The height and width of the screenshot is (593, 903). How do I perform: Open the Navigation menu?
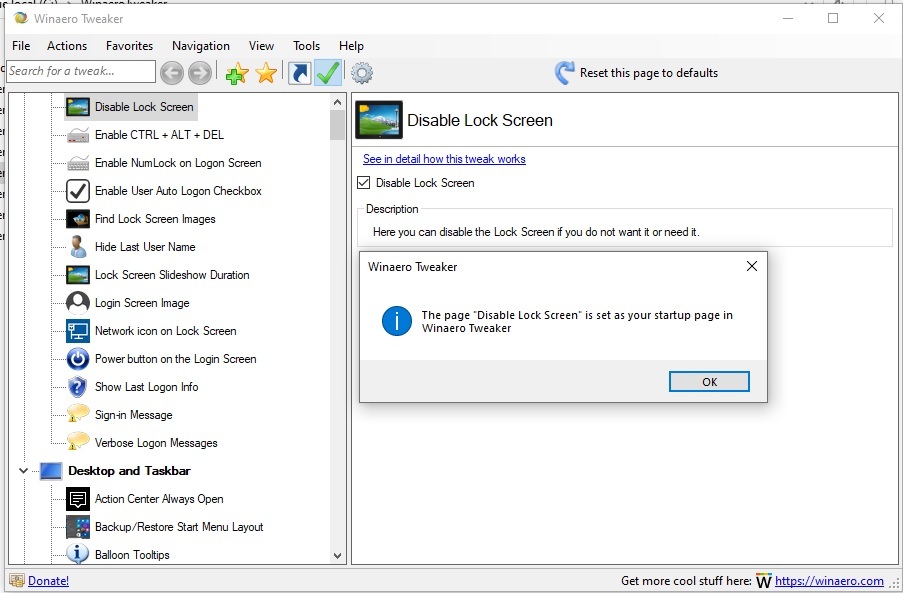click(201, 46)
